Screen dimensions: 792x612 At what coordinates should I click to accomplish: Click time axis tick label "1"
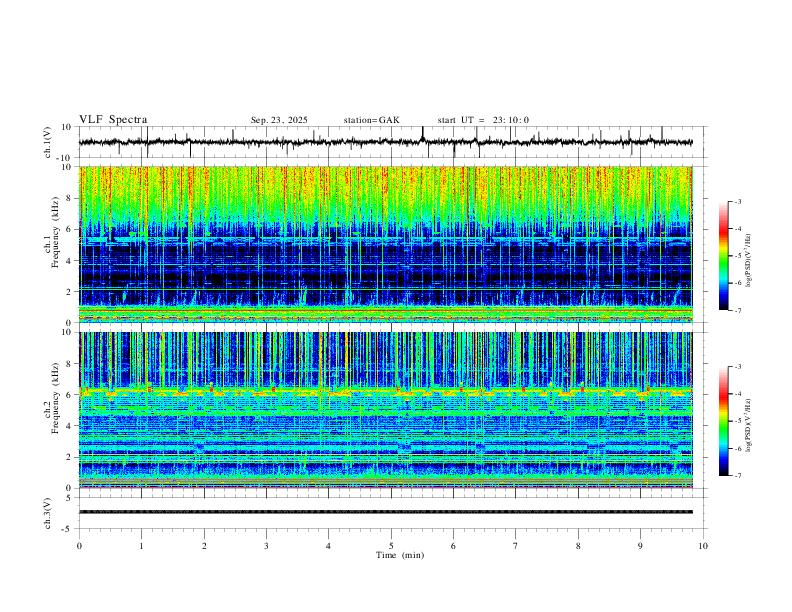(141, 546)
